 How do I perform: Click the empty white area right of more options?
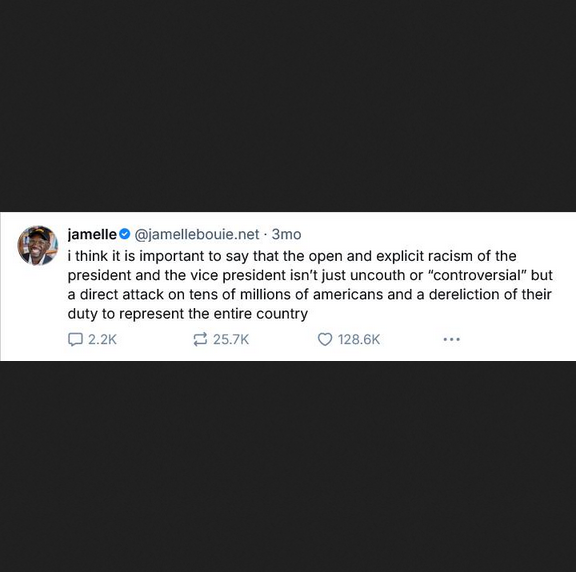pos(518,339)
